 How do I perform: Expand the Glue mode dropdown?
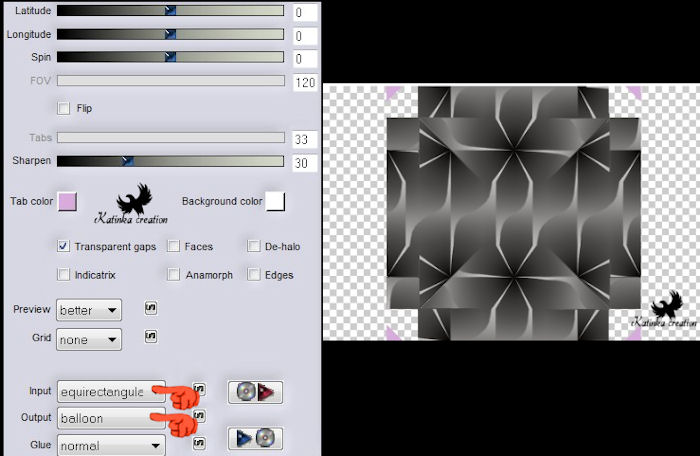coord(110,445)
